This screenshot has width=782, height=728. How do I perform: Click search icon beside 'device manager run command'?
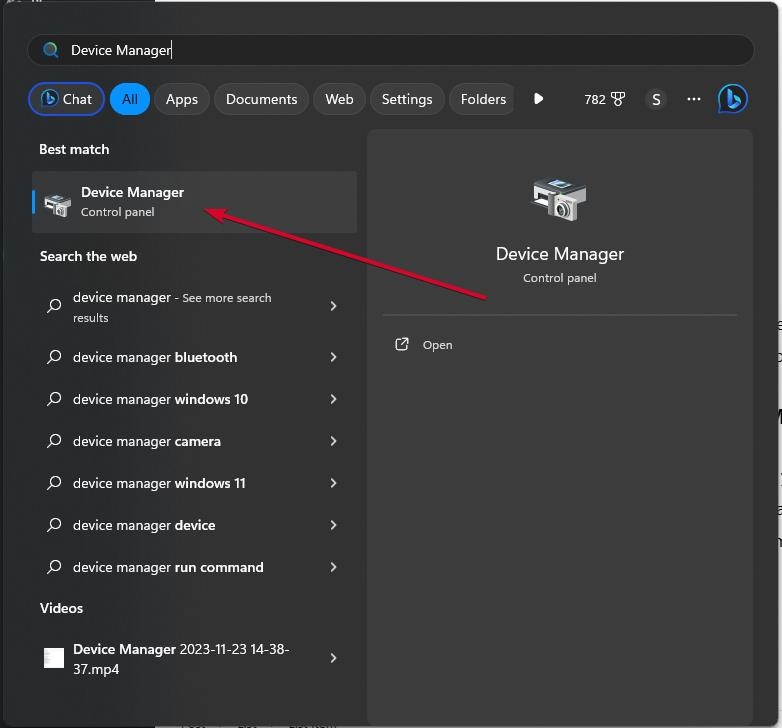click(x=54, y=567)
